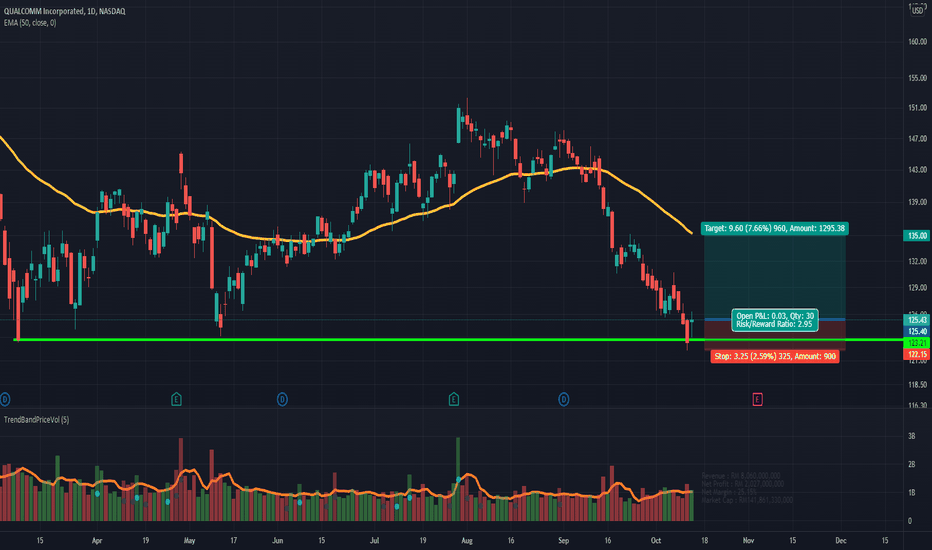Click the Apr label on time axis

[x=97, y=540]
